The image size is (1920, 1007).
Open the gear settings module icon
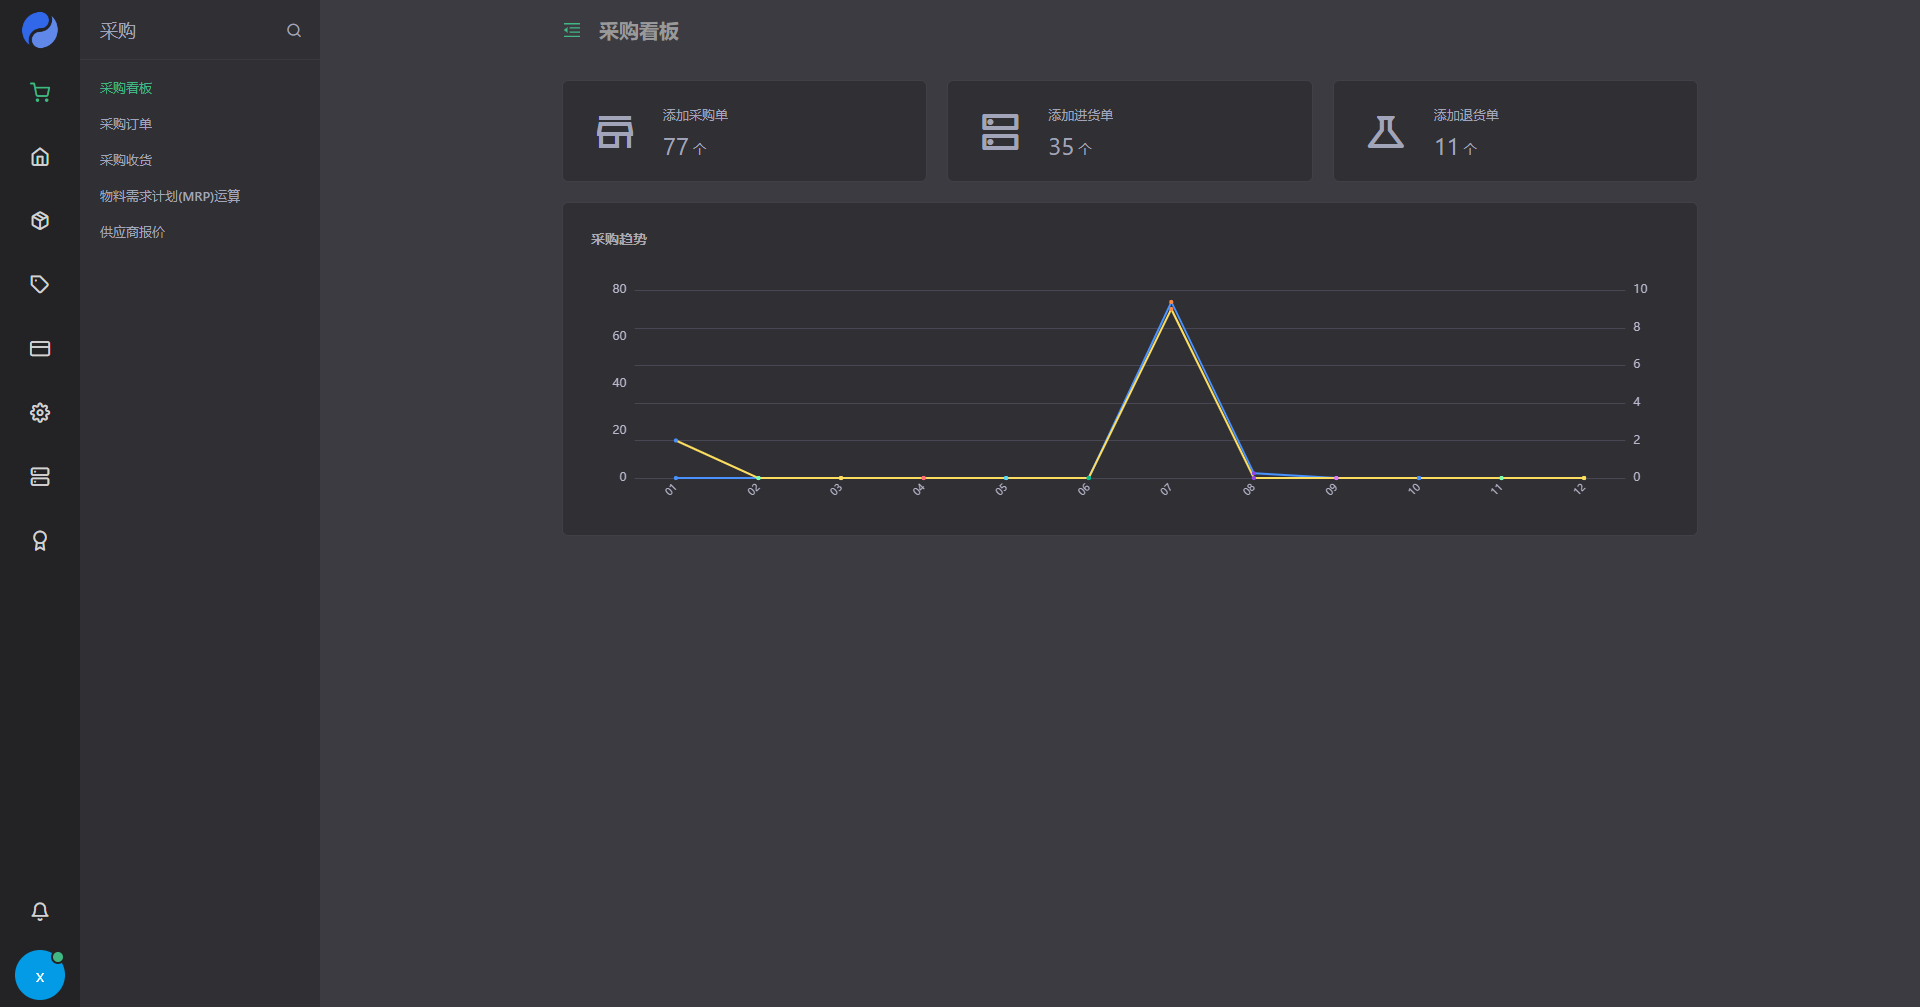(40, 413)
